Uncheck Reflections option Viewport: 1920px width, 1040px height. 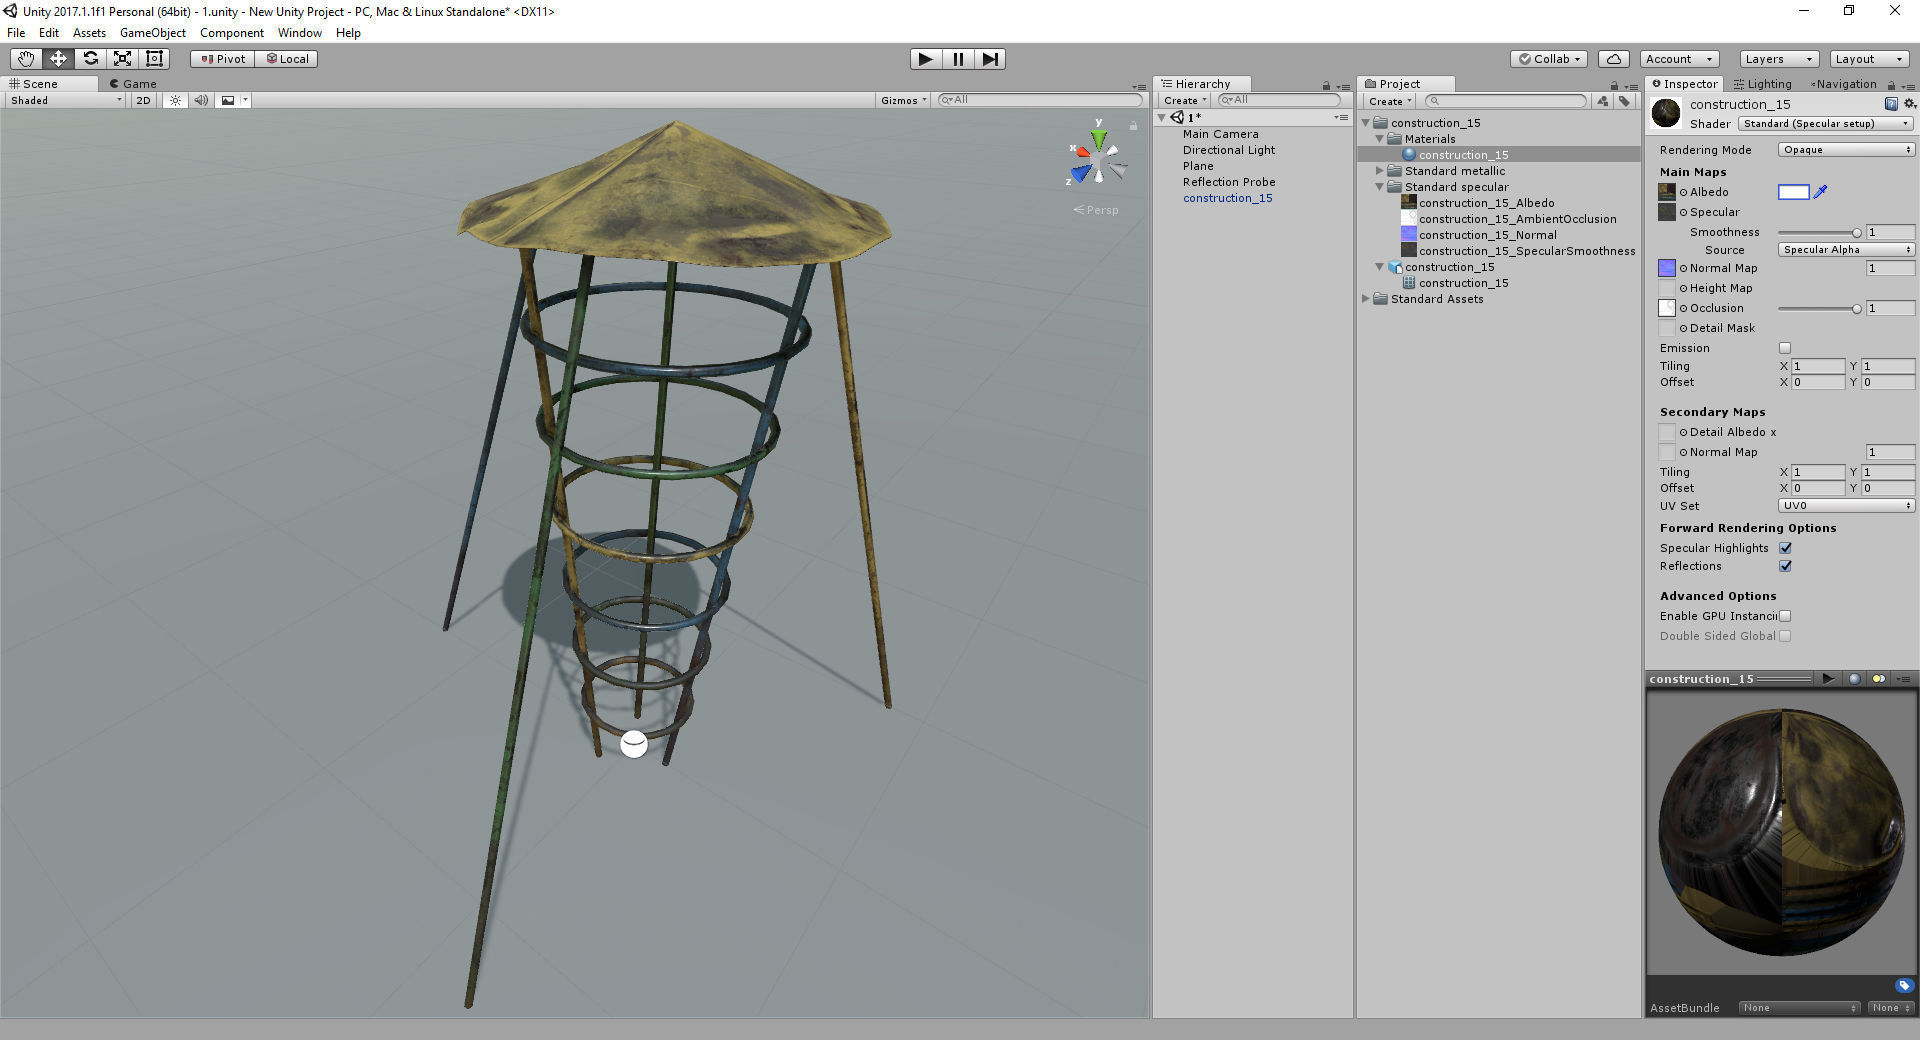tap(1785, 566)
